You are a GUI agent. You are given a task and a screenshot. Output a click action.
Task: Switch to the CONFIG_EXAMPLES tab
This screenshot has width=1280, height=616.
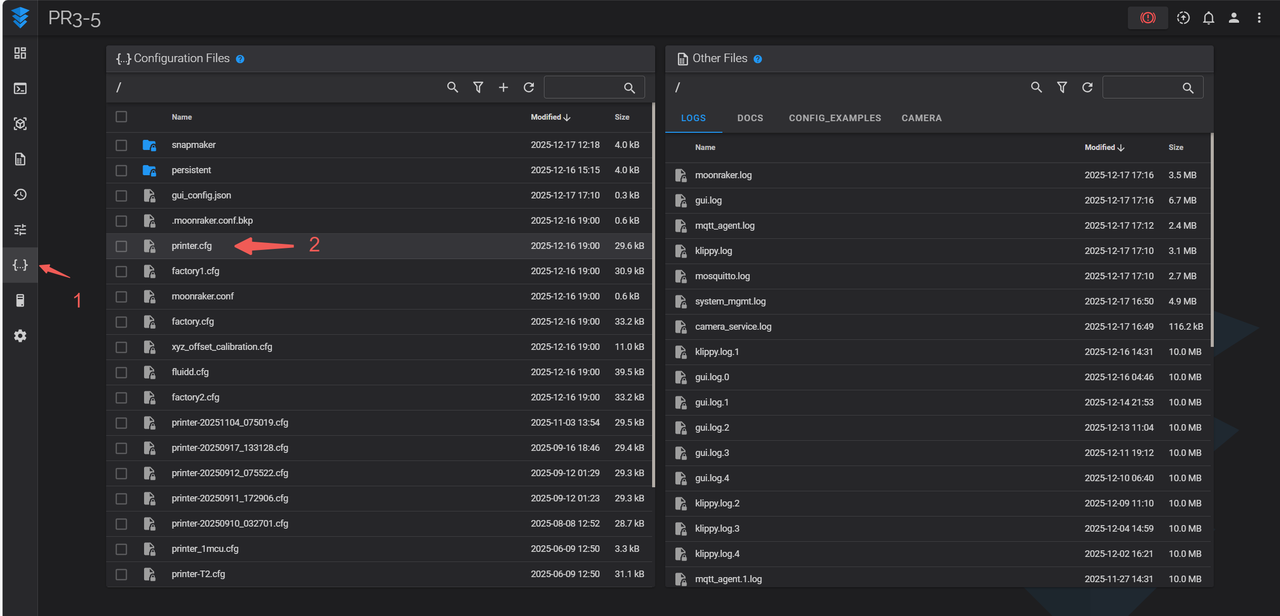[834, 118]
